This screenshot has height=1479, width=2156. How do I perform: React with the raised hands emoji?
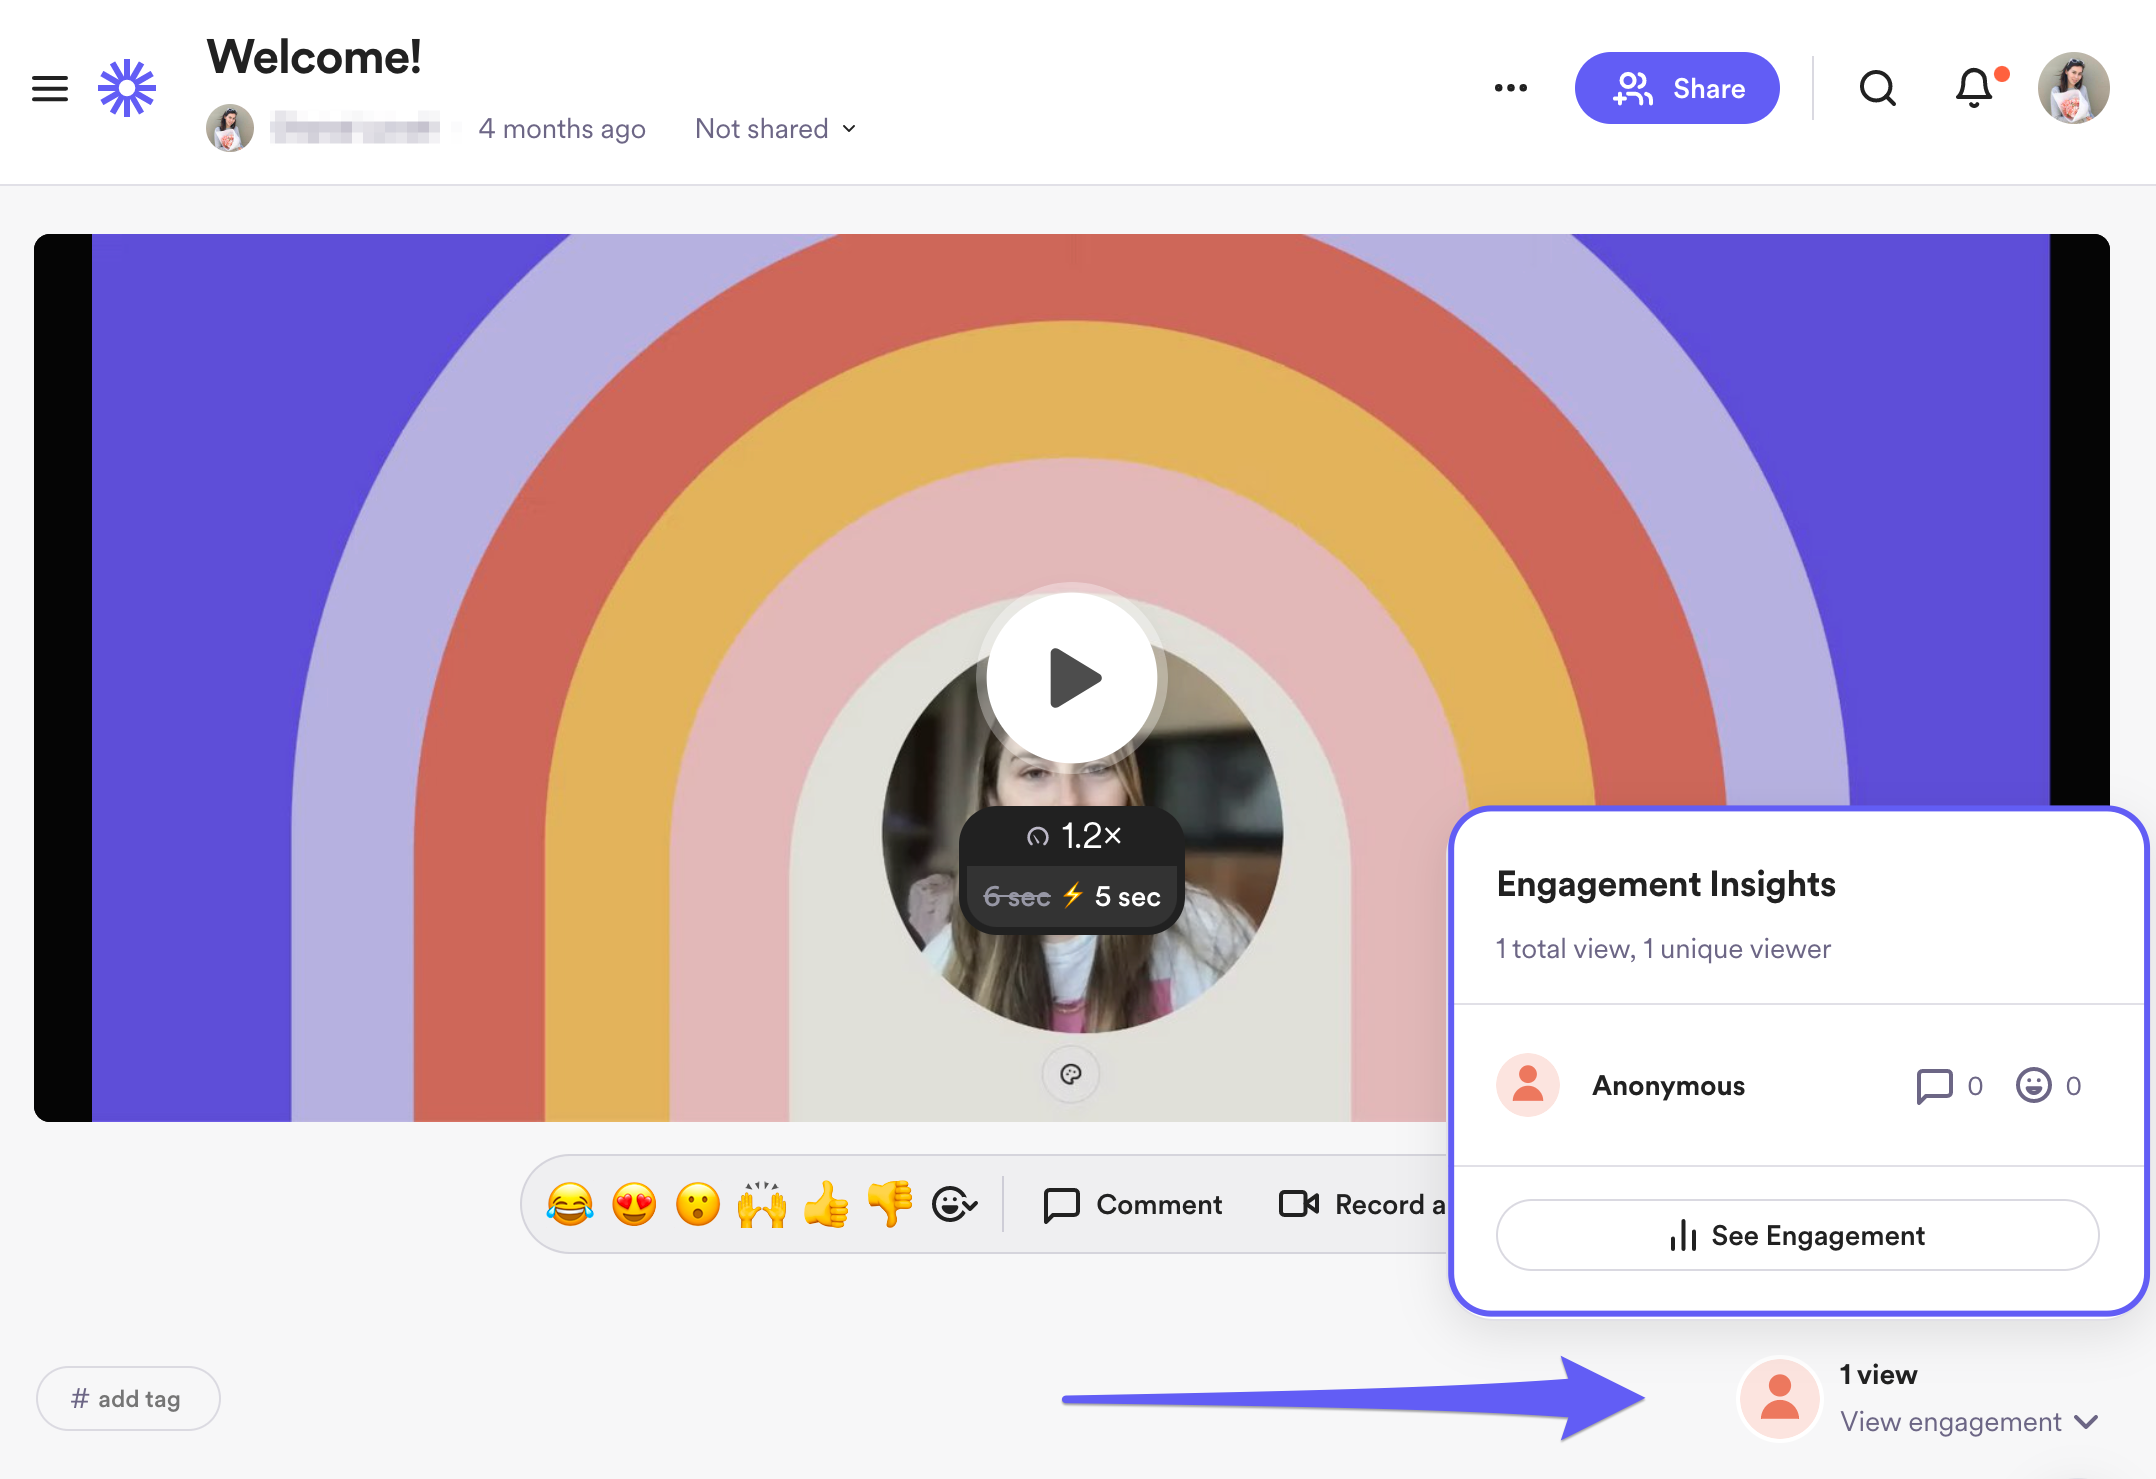pos(762,1204)
